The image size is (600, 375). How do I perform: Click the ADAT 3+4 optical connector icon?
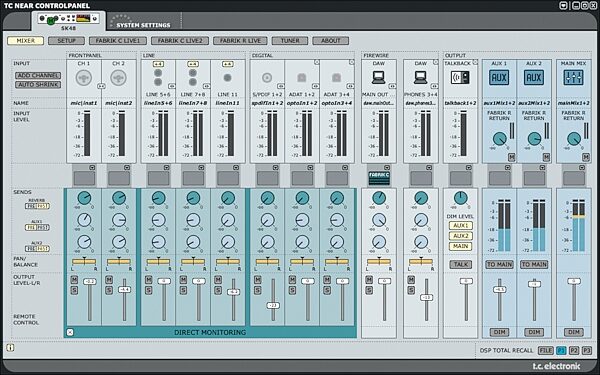tap(336, 78)
